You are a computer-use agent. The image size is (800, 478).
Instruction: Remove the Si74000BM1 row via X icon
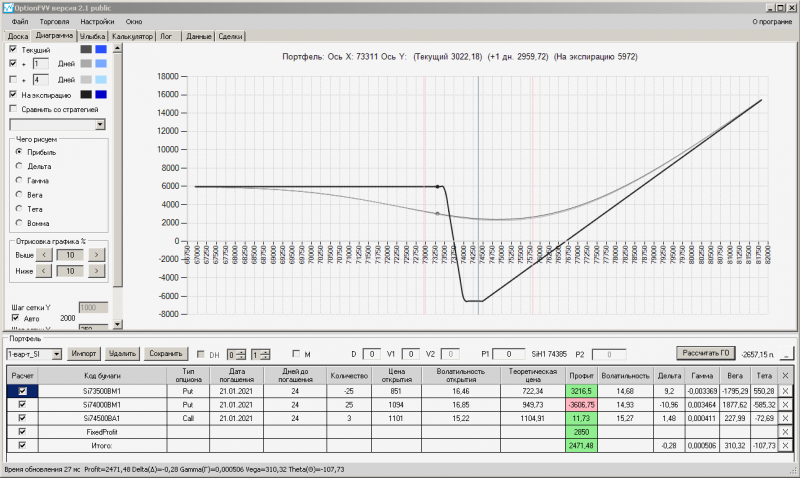pyautogui.click(x=785, y=405)
